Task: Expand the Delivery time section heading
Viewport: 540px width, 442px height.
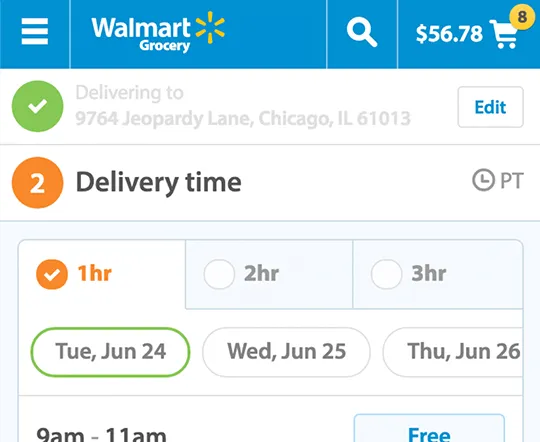Action: [158, 183]
